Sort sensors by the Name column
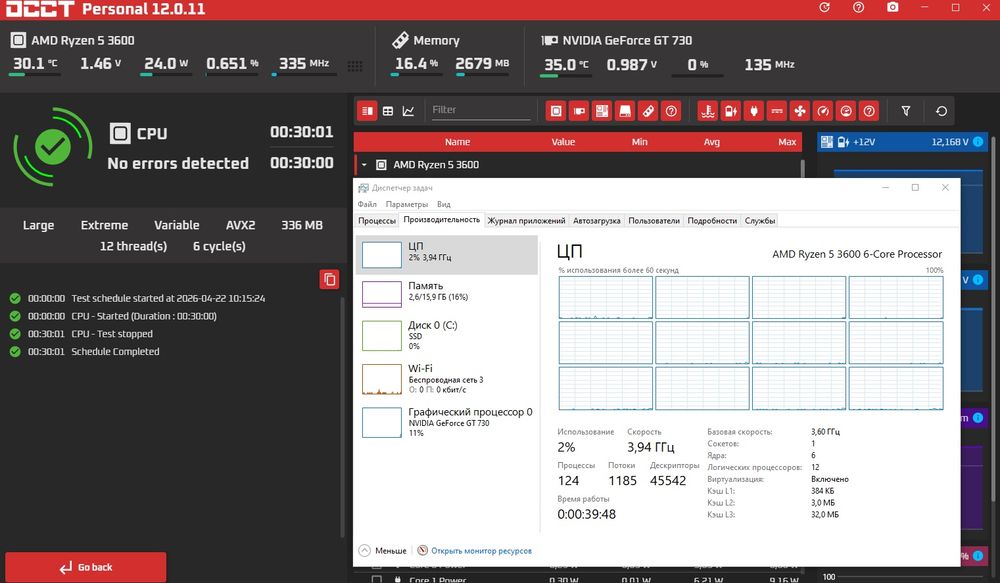1000x583 pixels. click(x=457, y=142)
